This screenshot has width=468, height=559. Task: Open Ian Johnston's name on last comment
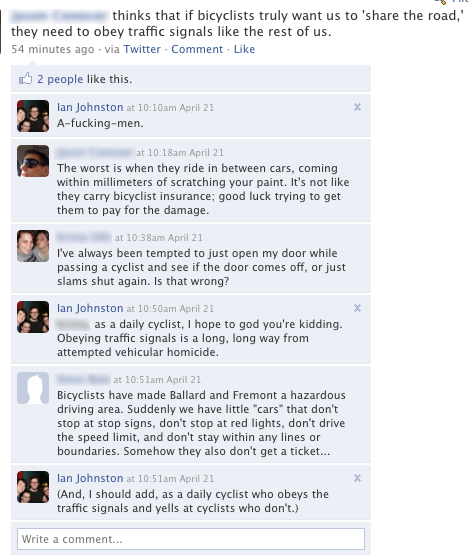pyautogui.click(x=90, y=478)
